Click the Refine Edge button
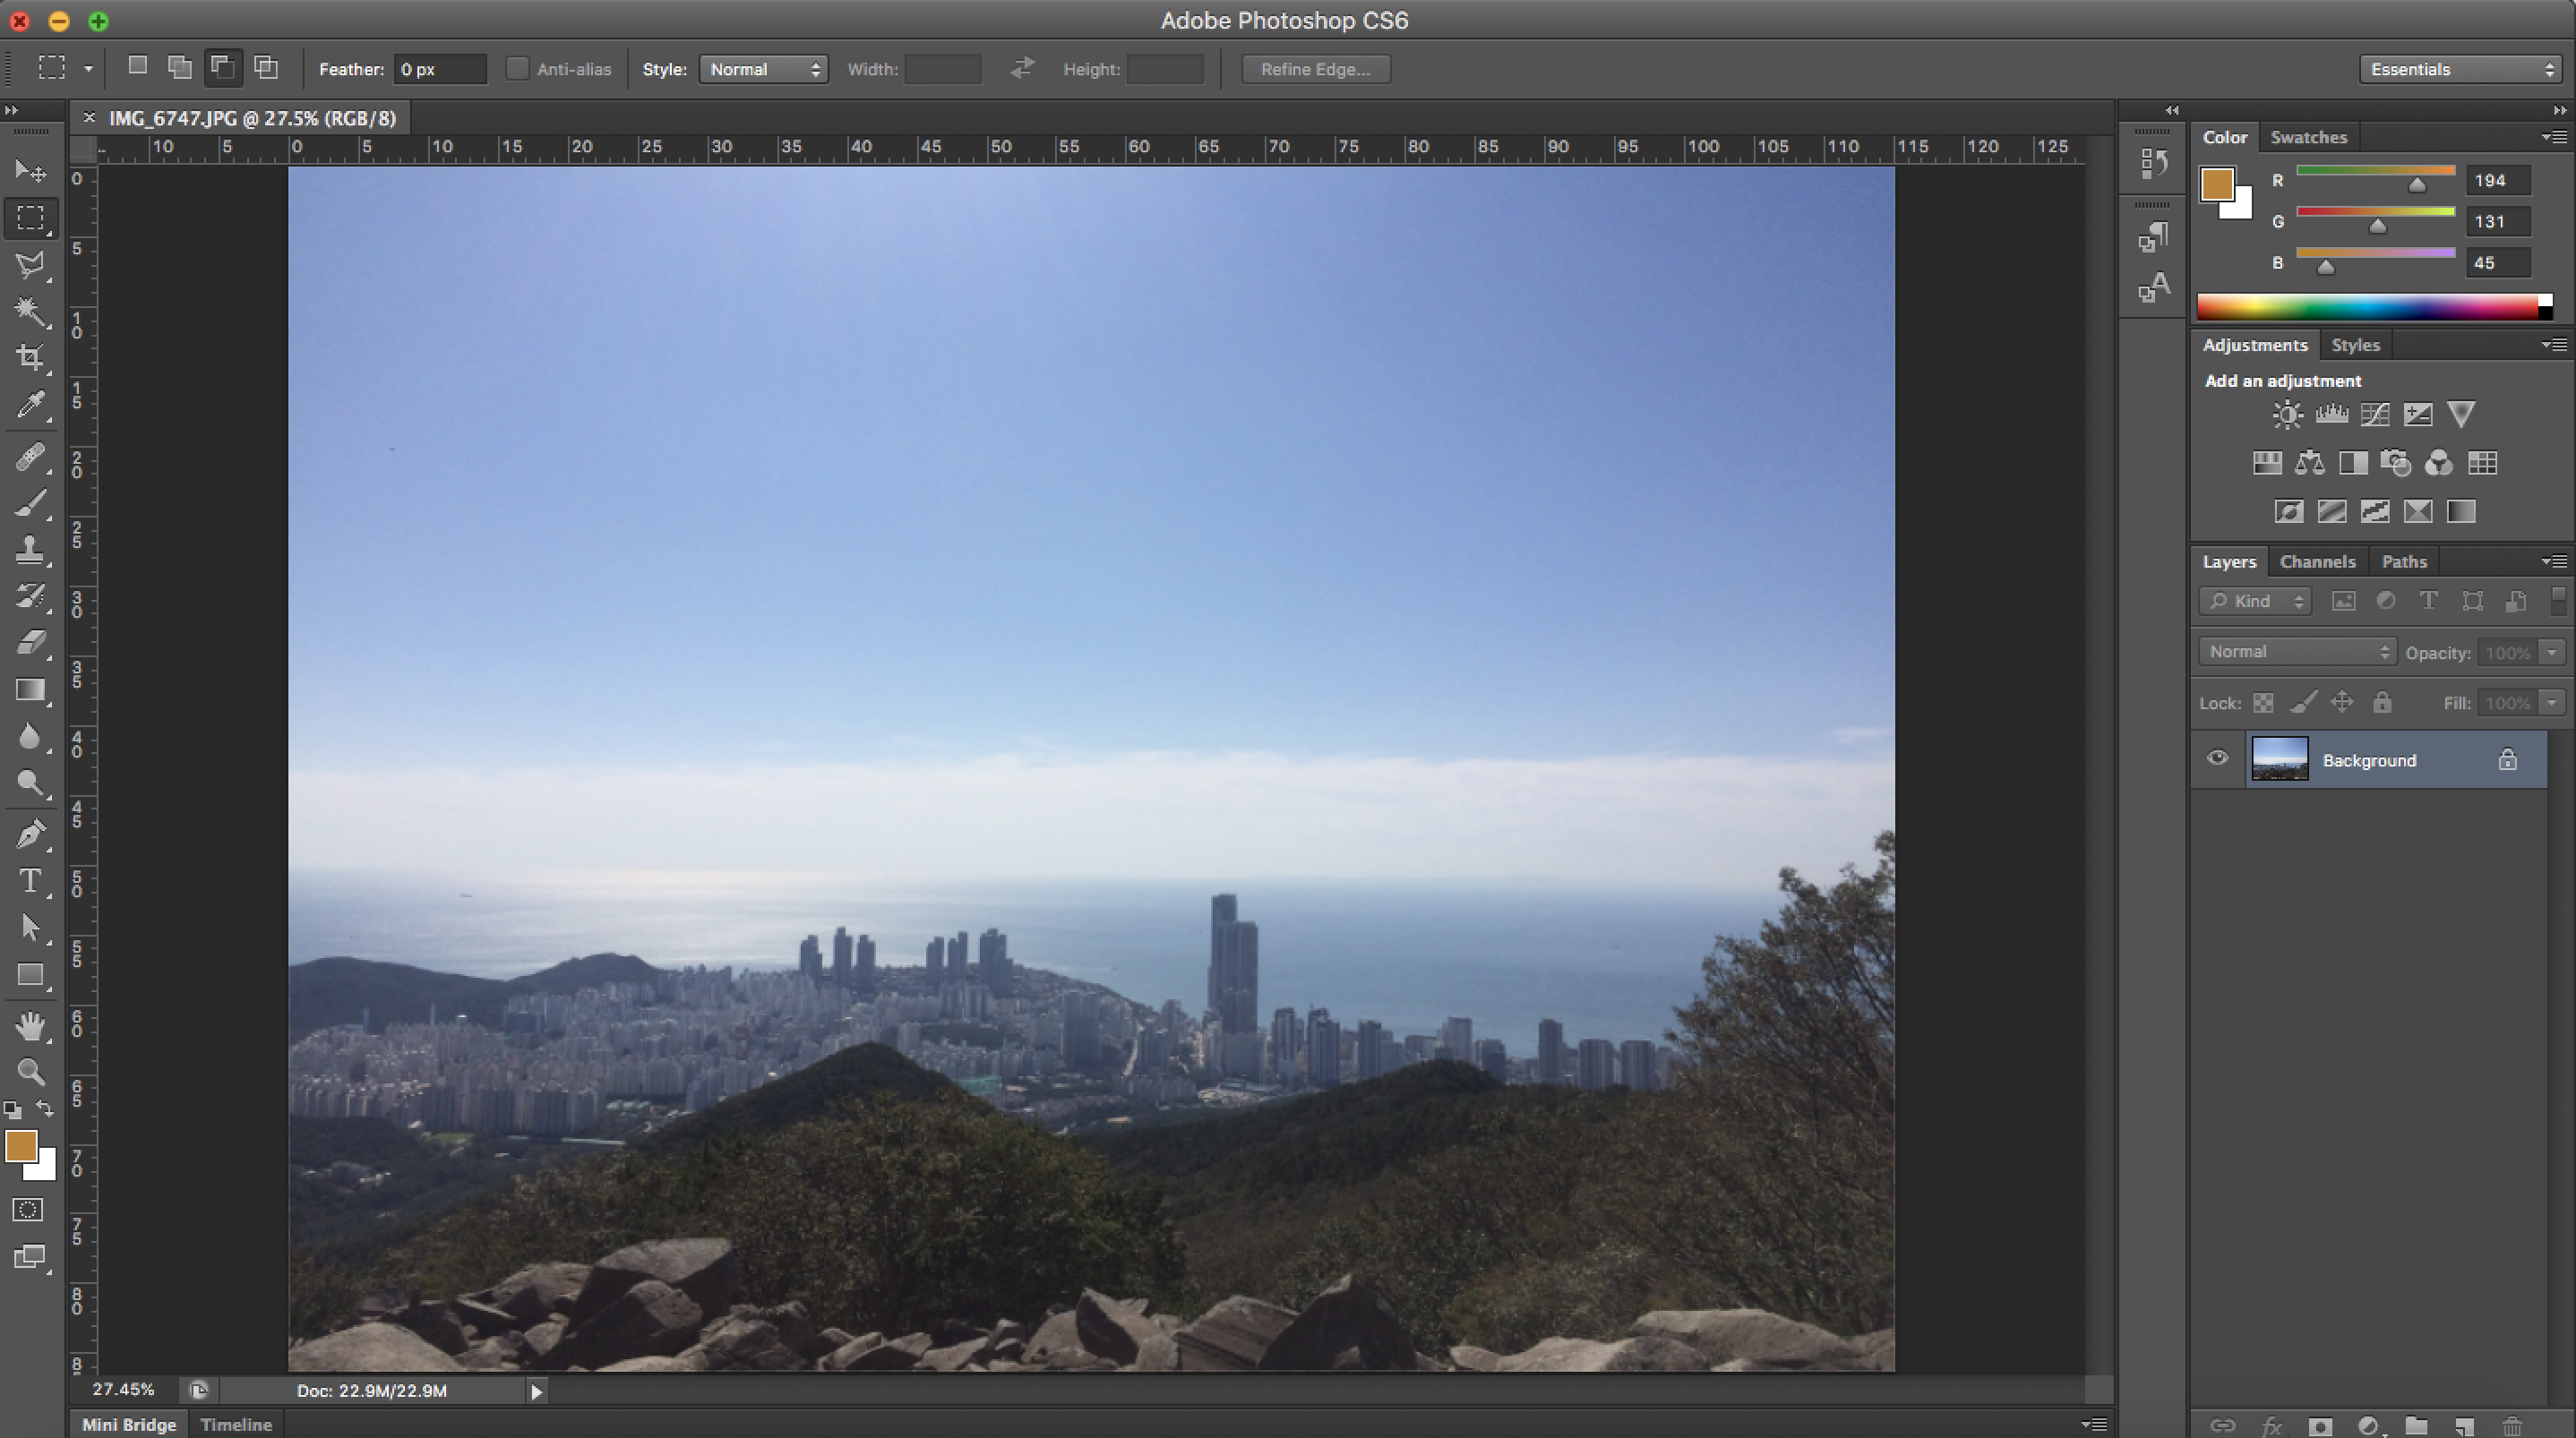 point(1315,69)
